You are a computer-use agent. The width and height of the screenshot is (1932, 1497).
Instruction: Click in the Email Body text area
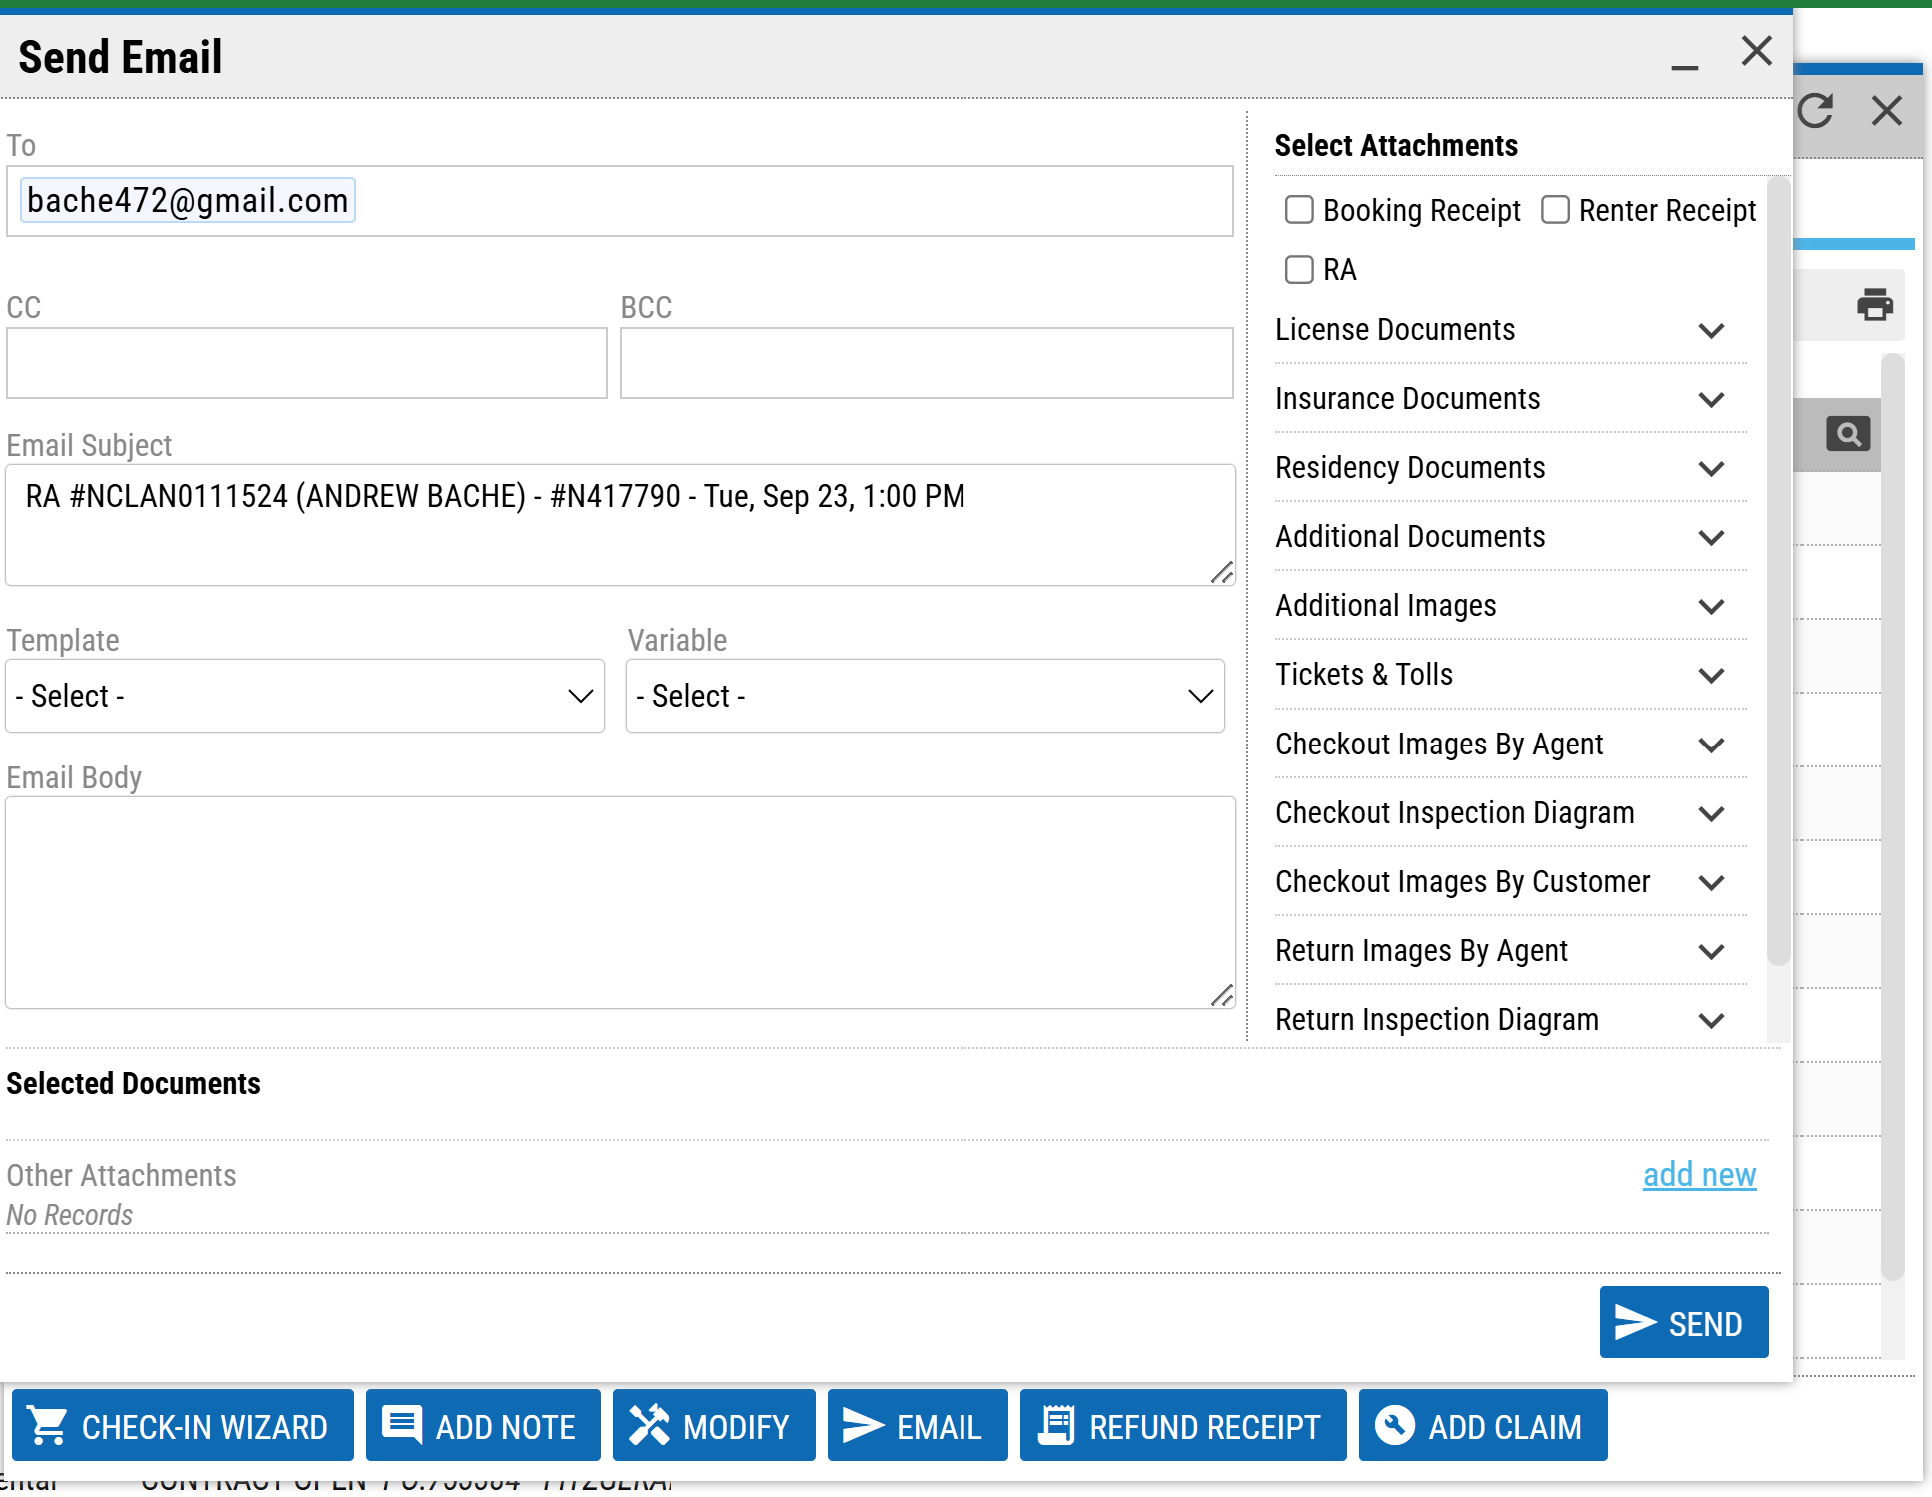tap(620, 902)
